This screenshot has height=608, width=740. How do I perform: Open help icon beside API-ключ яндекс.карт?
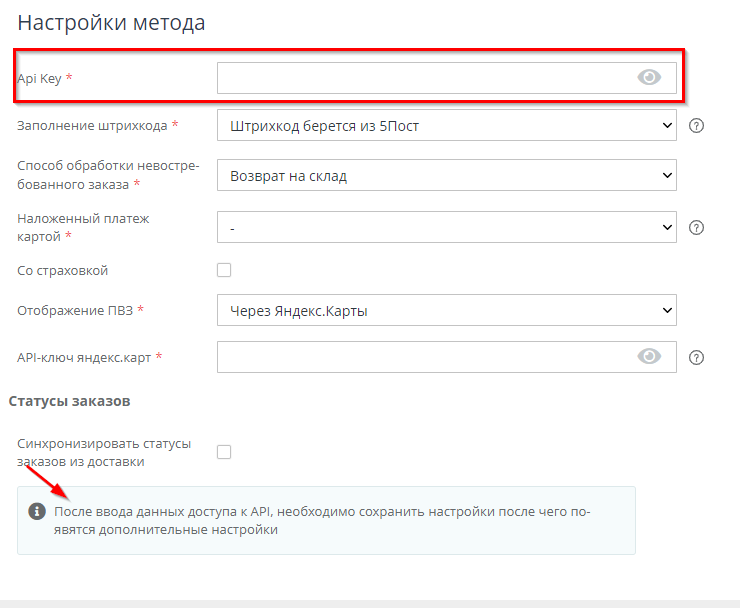(x=698, y=357)
